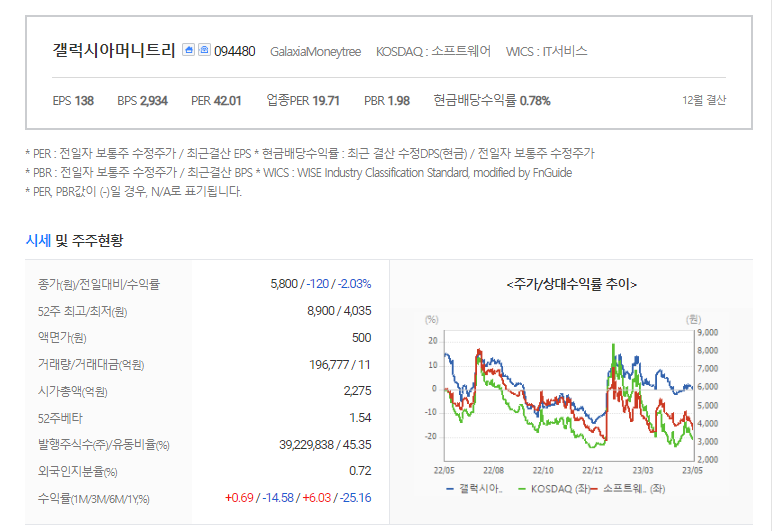Click the market cap value 2,275
The height and width of the screenshot is (531, 773).
[x=357, y=391]
